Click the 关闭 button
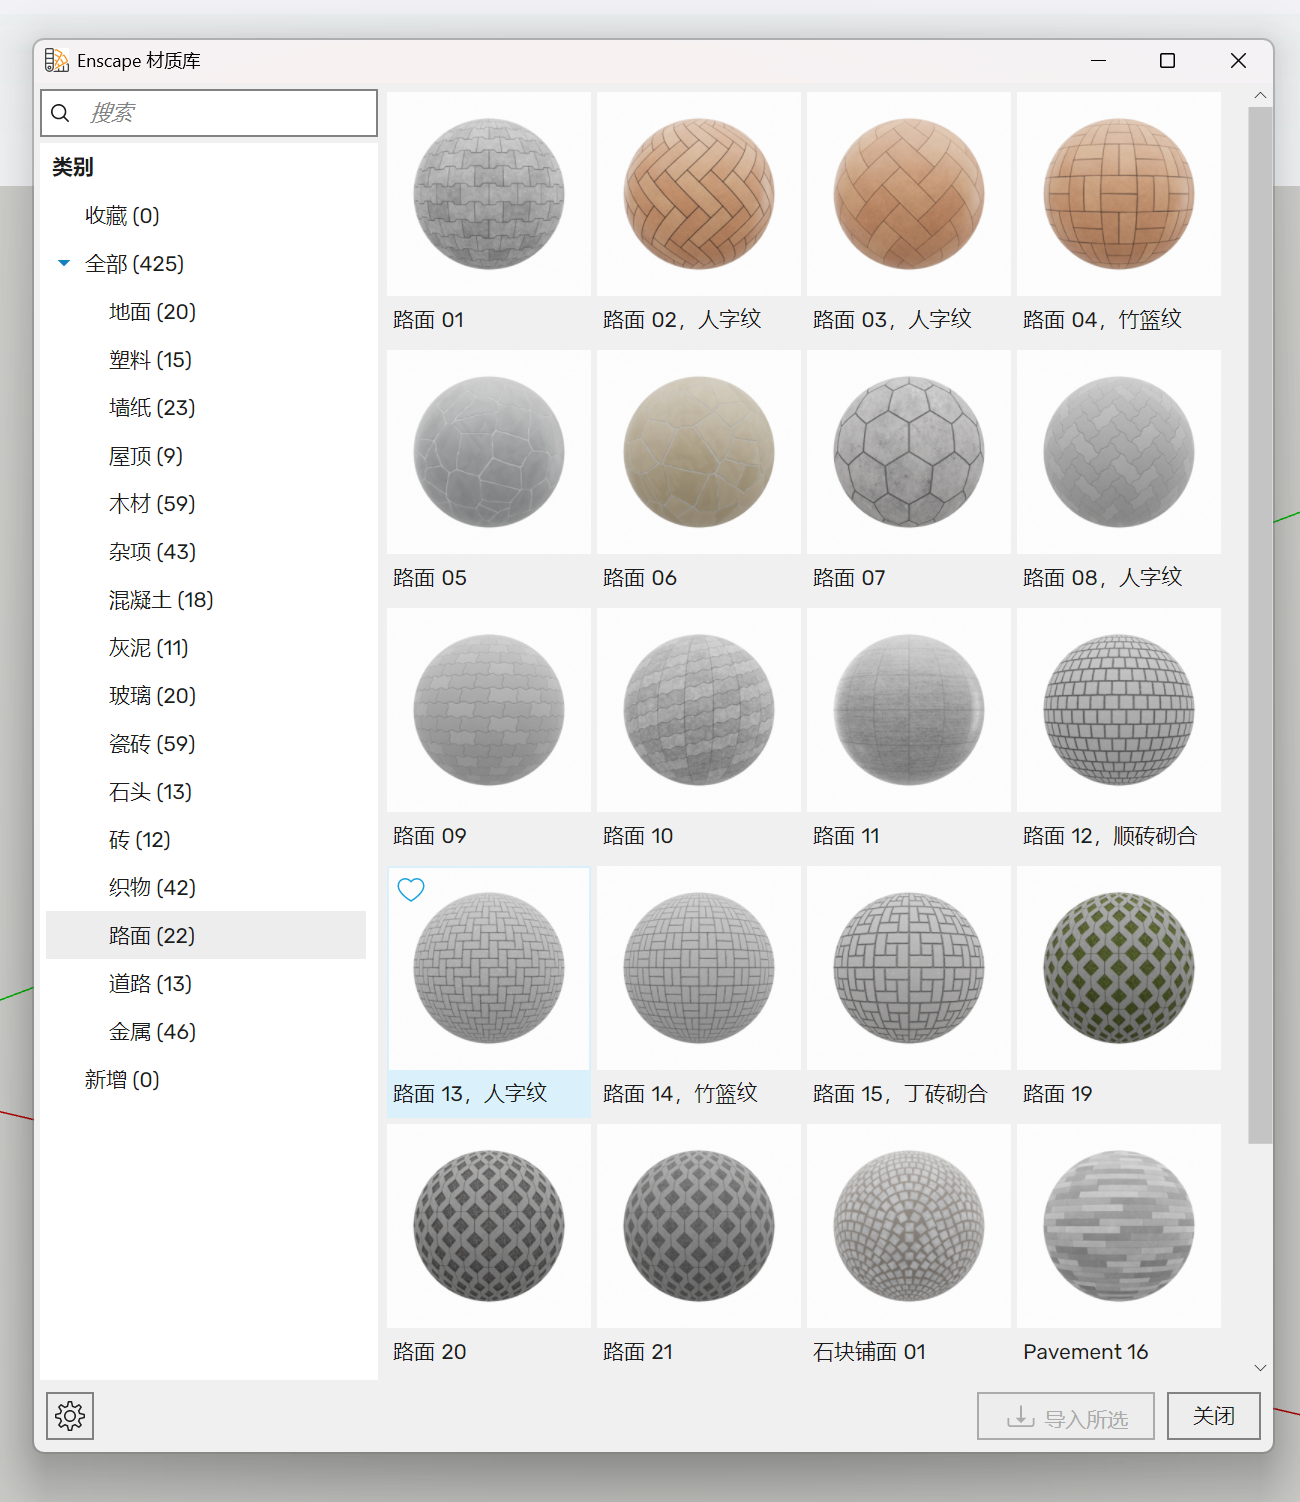Viewport: 1300px width, 1502px height. click(x=1213, y=1415)
